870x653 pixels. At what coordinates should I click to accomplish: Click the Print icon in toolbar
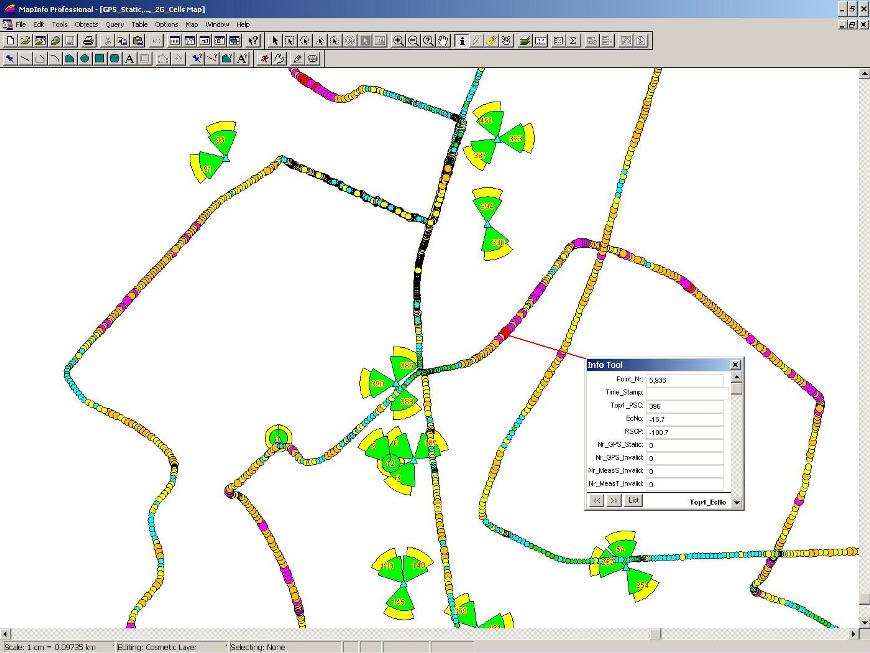(x=89, y=41)
